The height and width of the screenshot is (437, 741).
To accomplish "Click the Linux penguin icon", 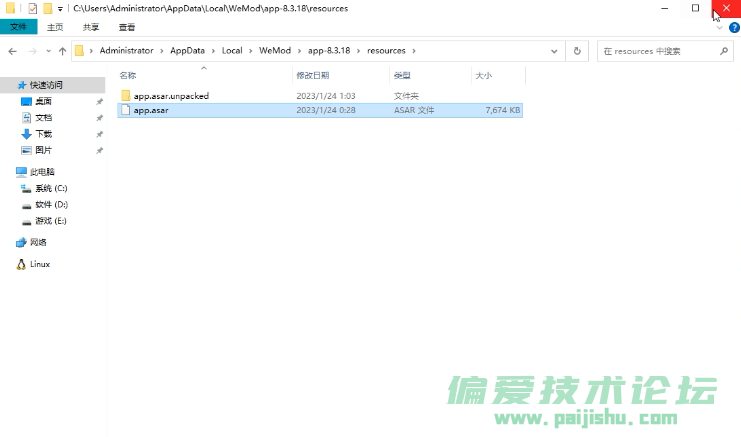I will click(21, 264).
